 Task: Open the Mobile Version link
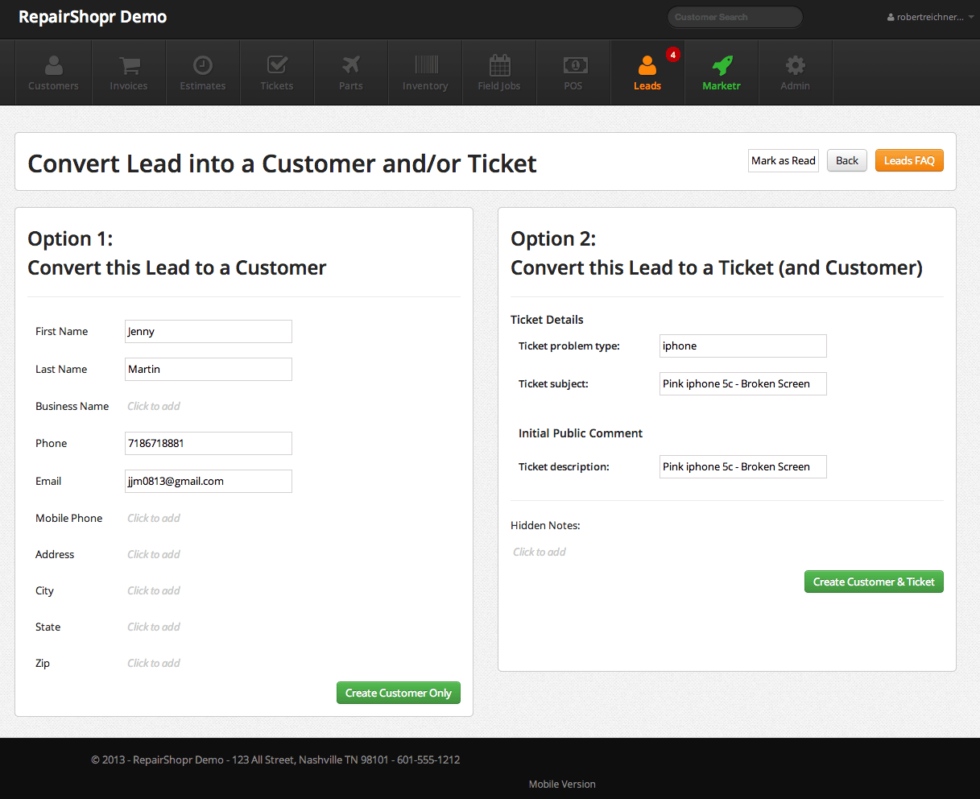tap(562, 784)
